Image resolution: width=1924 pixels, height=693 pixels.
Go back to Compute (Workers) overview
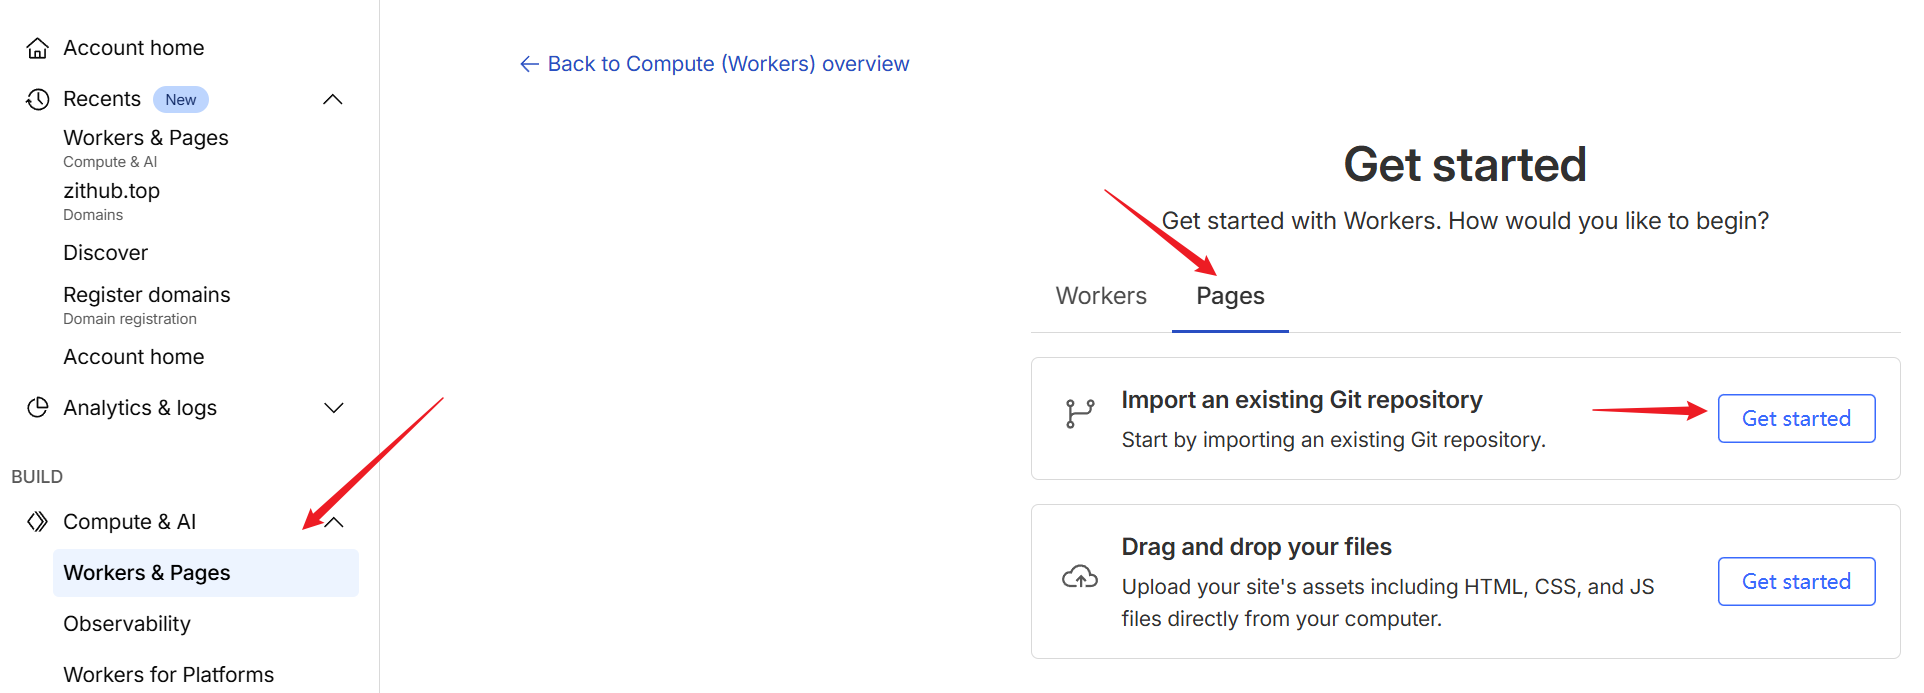click(x=715, y=64)
